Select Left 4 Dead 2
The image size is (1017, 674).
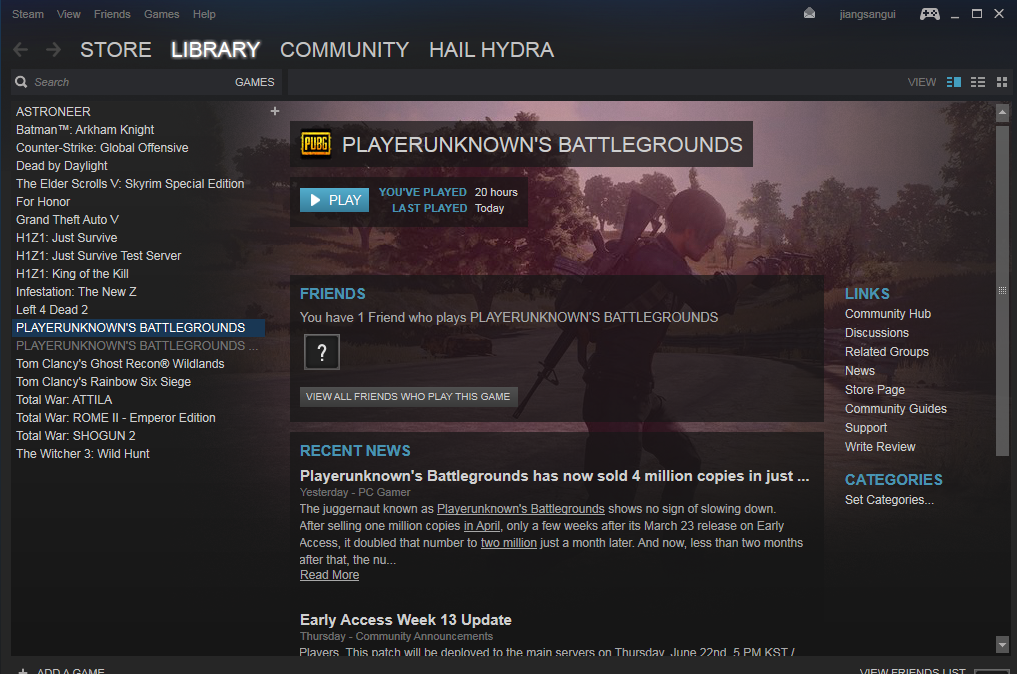coord(52,310)
